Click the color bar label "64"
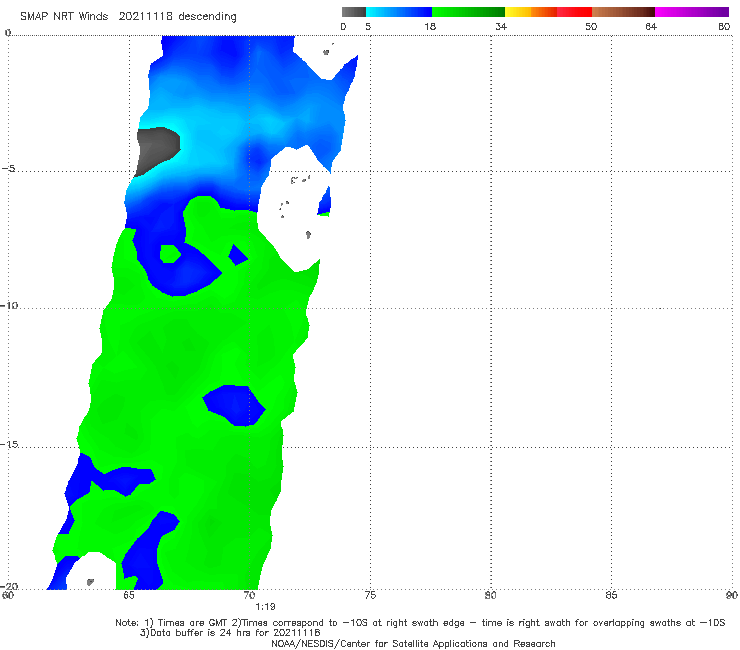Viewport: 740px width, 650px height. pos(651,27)
